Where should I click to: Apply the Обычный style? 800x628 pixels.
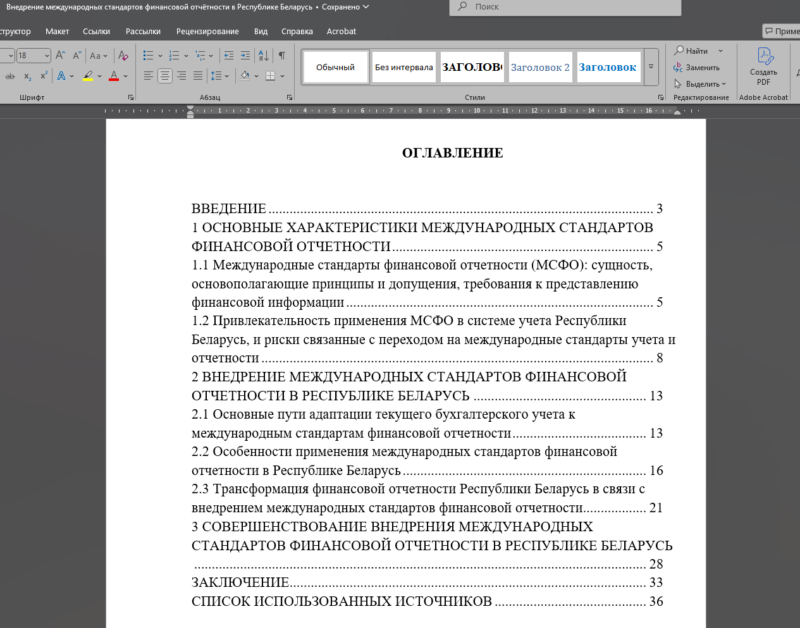[335, 67]
